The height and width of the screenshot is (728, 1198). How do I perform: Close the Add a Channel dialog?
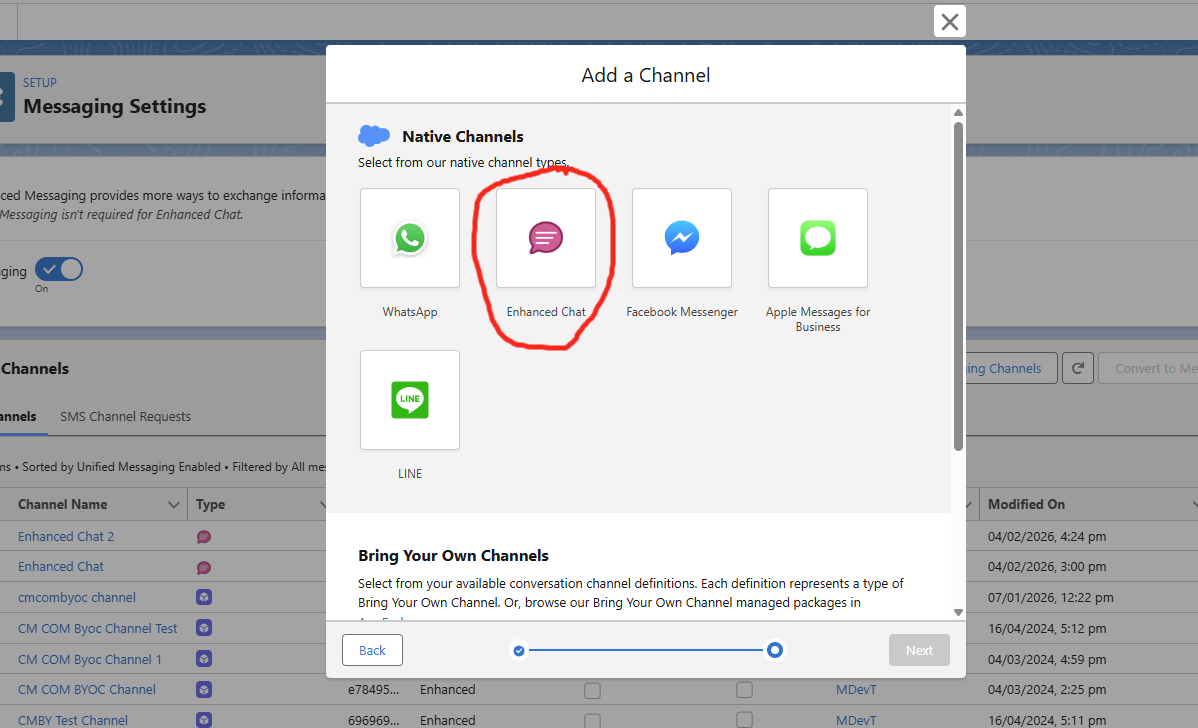[x=950, y=21]
